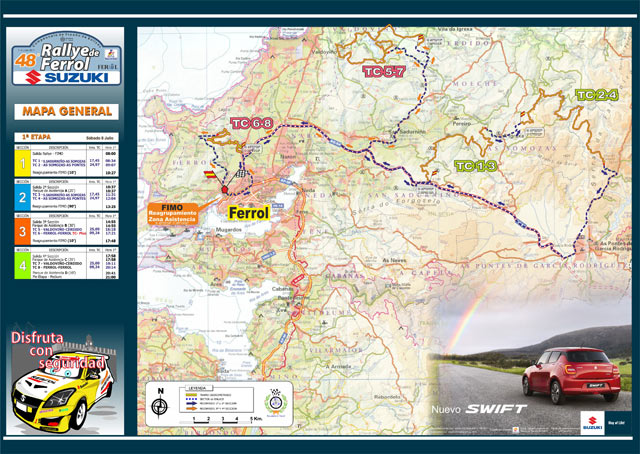Click the Vila da Igrexa place name
Screen dimensions: 640x454
(x=455, y=29)
